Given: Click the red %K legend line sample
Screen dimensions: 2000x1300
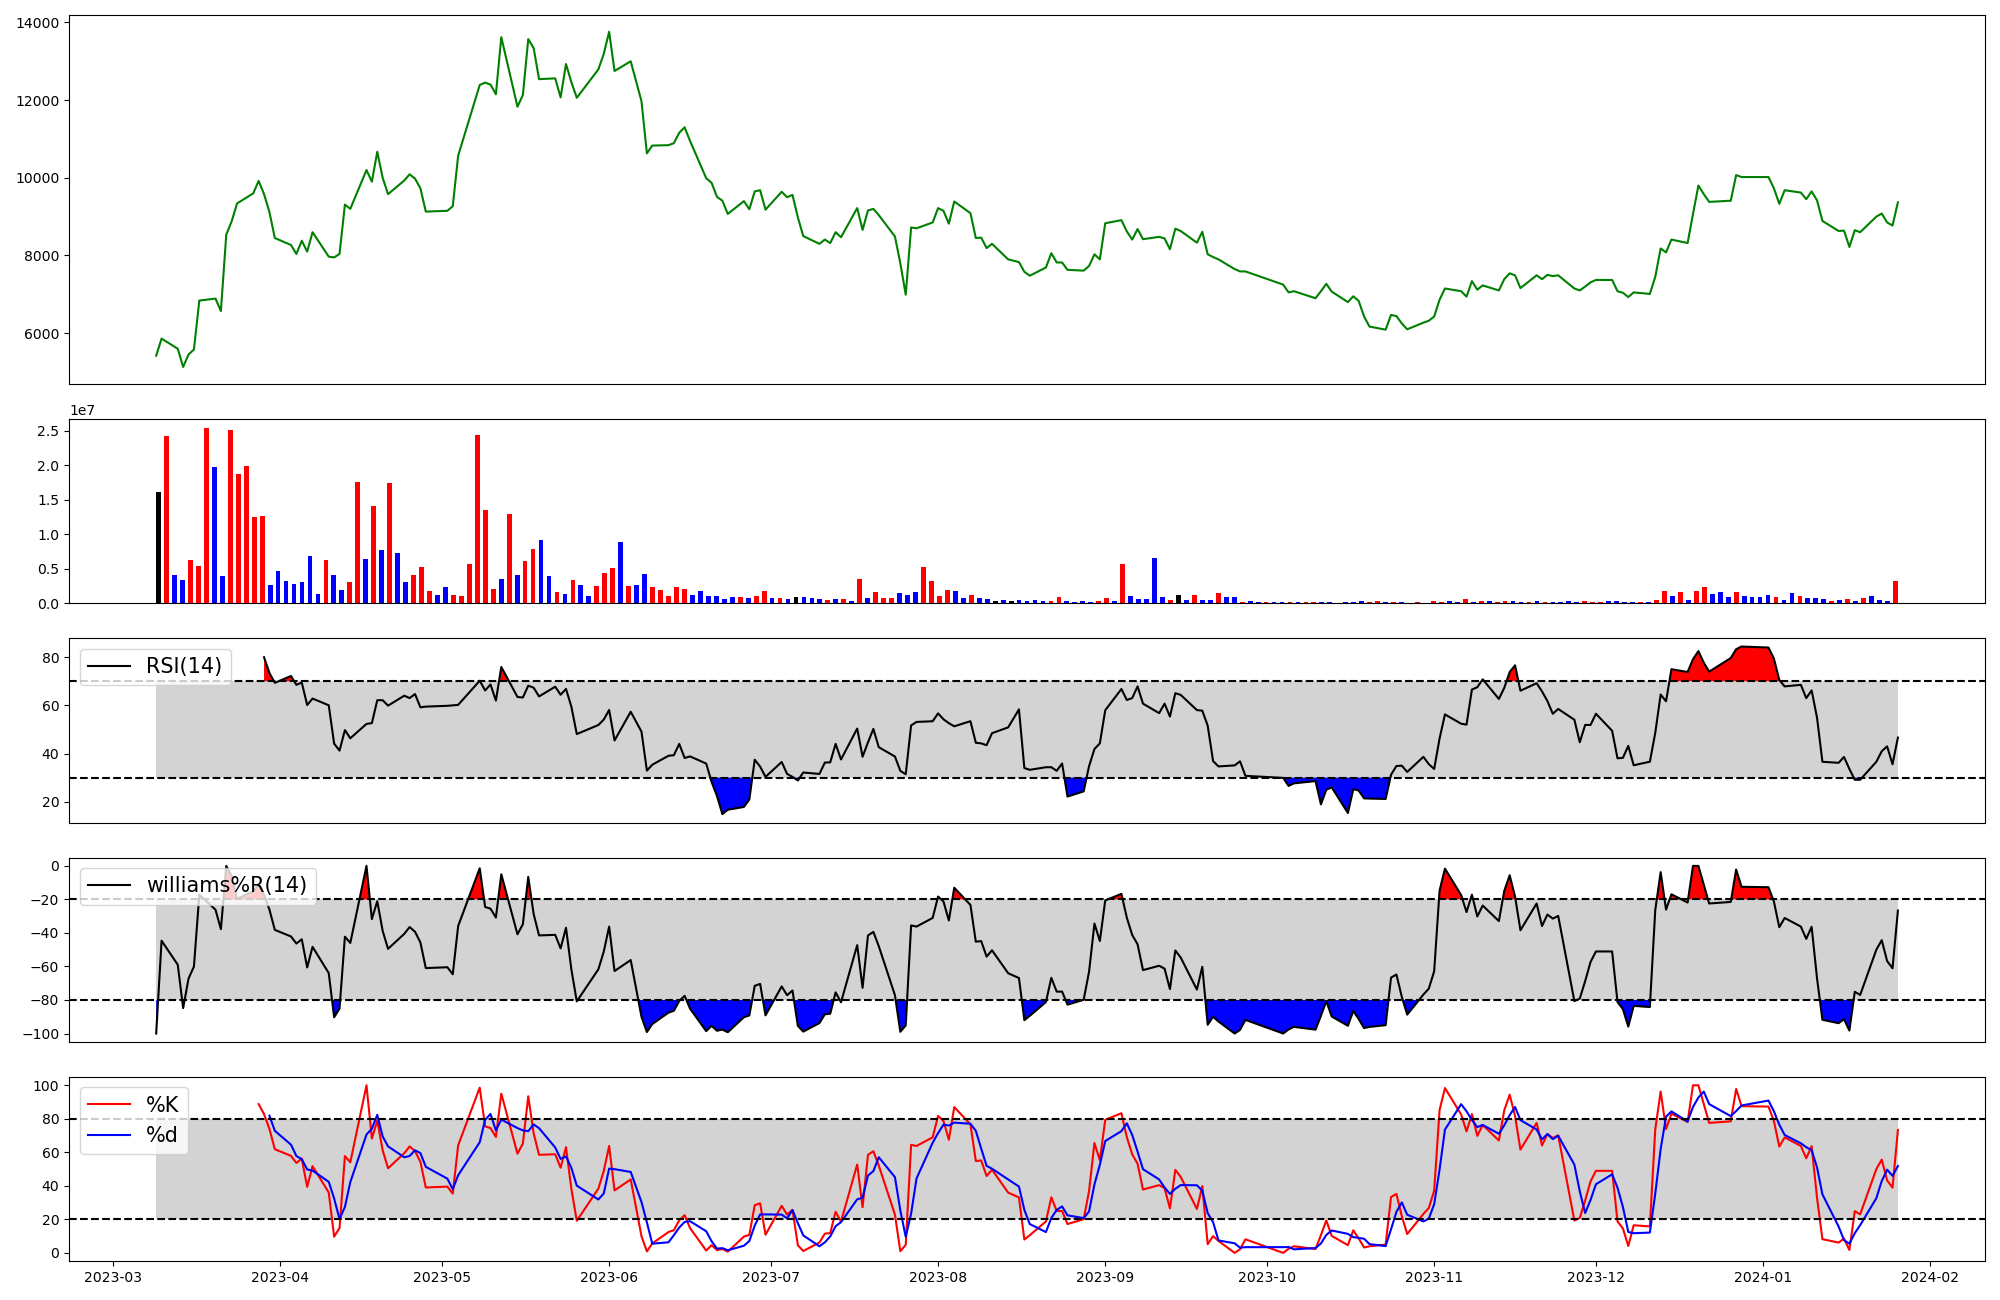Looking at the screenshot, I should tap(109, 1105).
